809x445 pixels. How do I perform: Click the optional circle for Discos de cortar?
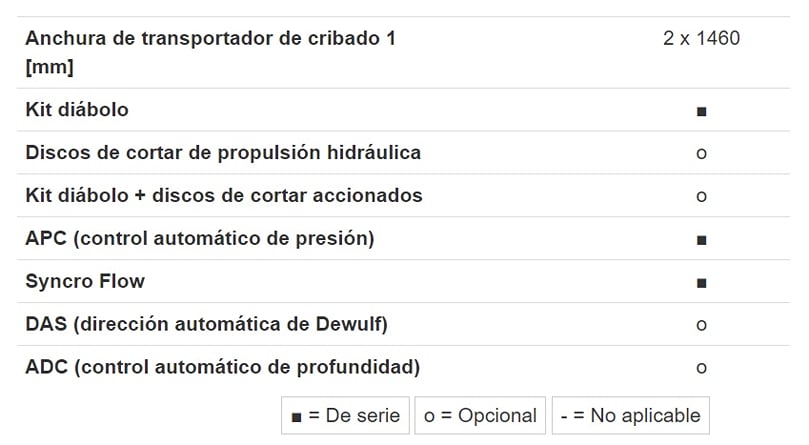click(701, 153)
